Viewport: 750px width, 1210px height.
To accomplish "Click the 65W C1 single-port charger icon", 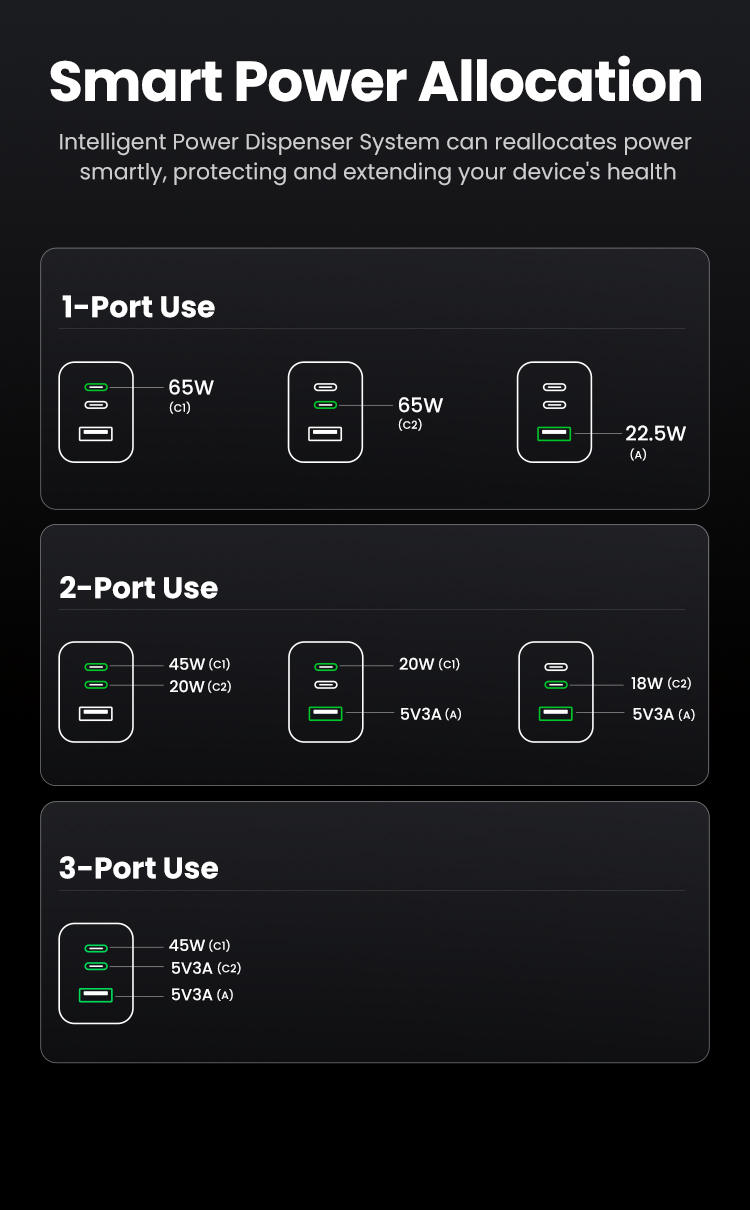I will tap(96, 412).
